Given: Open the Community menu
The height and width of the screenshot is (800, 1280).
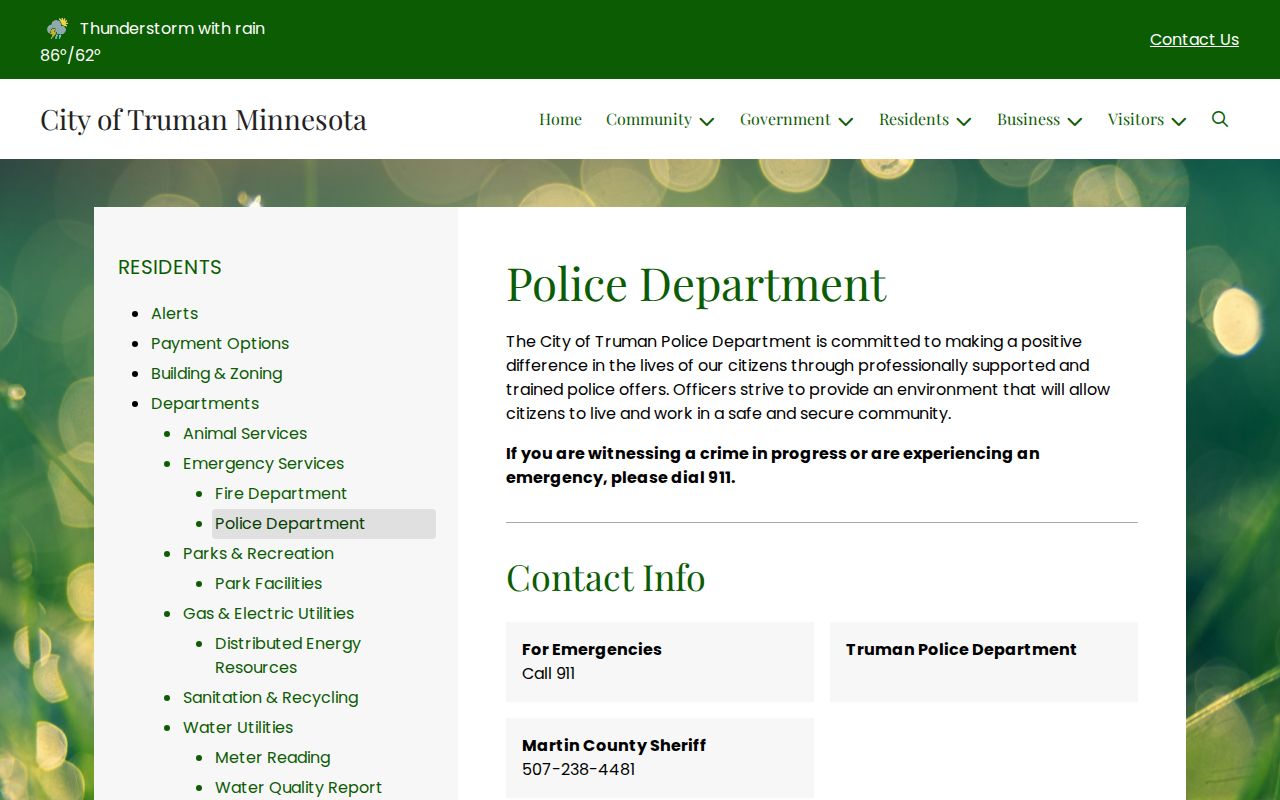Looking at the screenshot, I should pos(649,119).
